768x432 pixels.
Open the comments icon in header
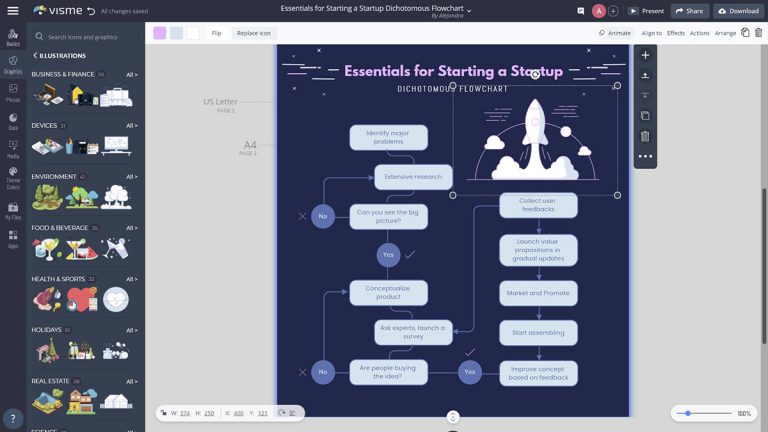tap(580, 11)
